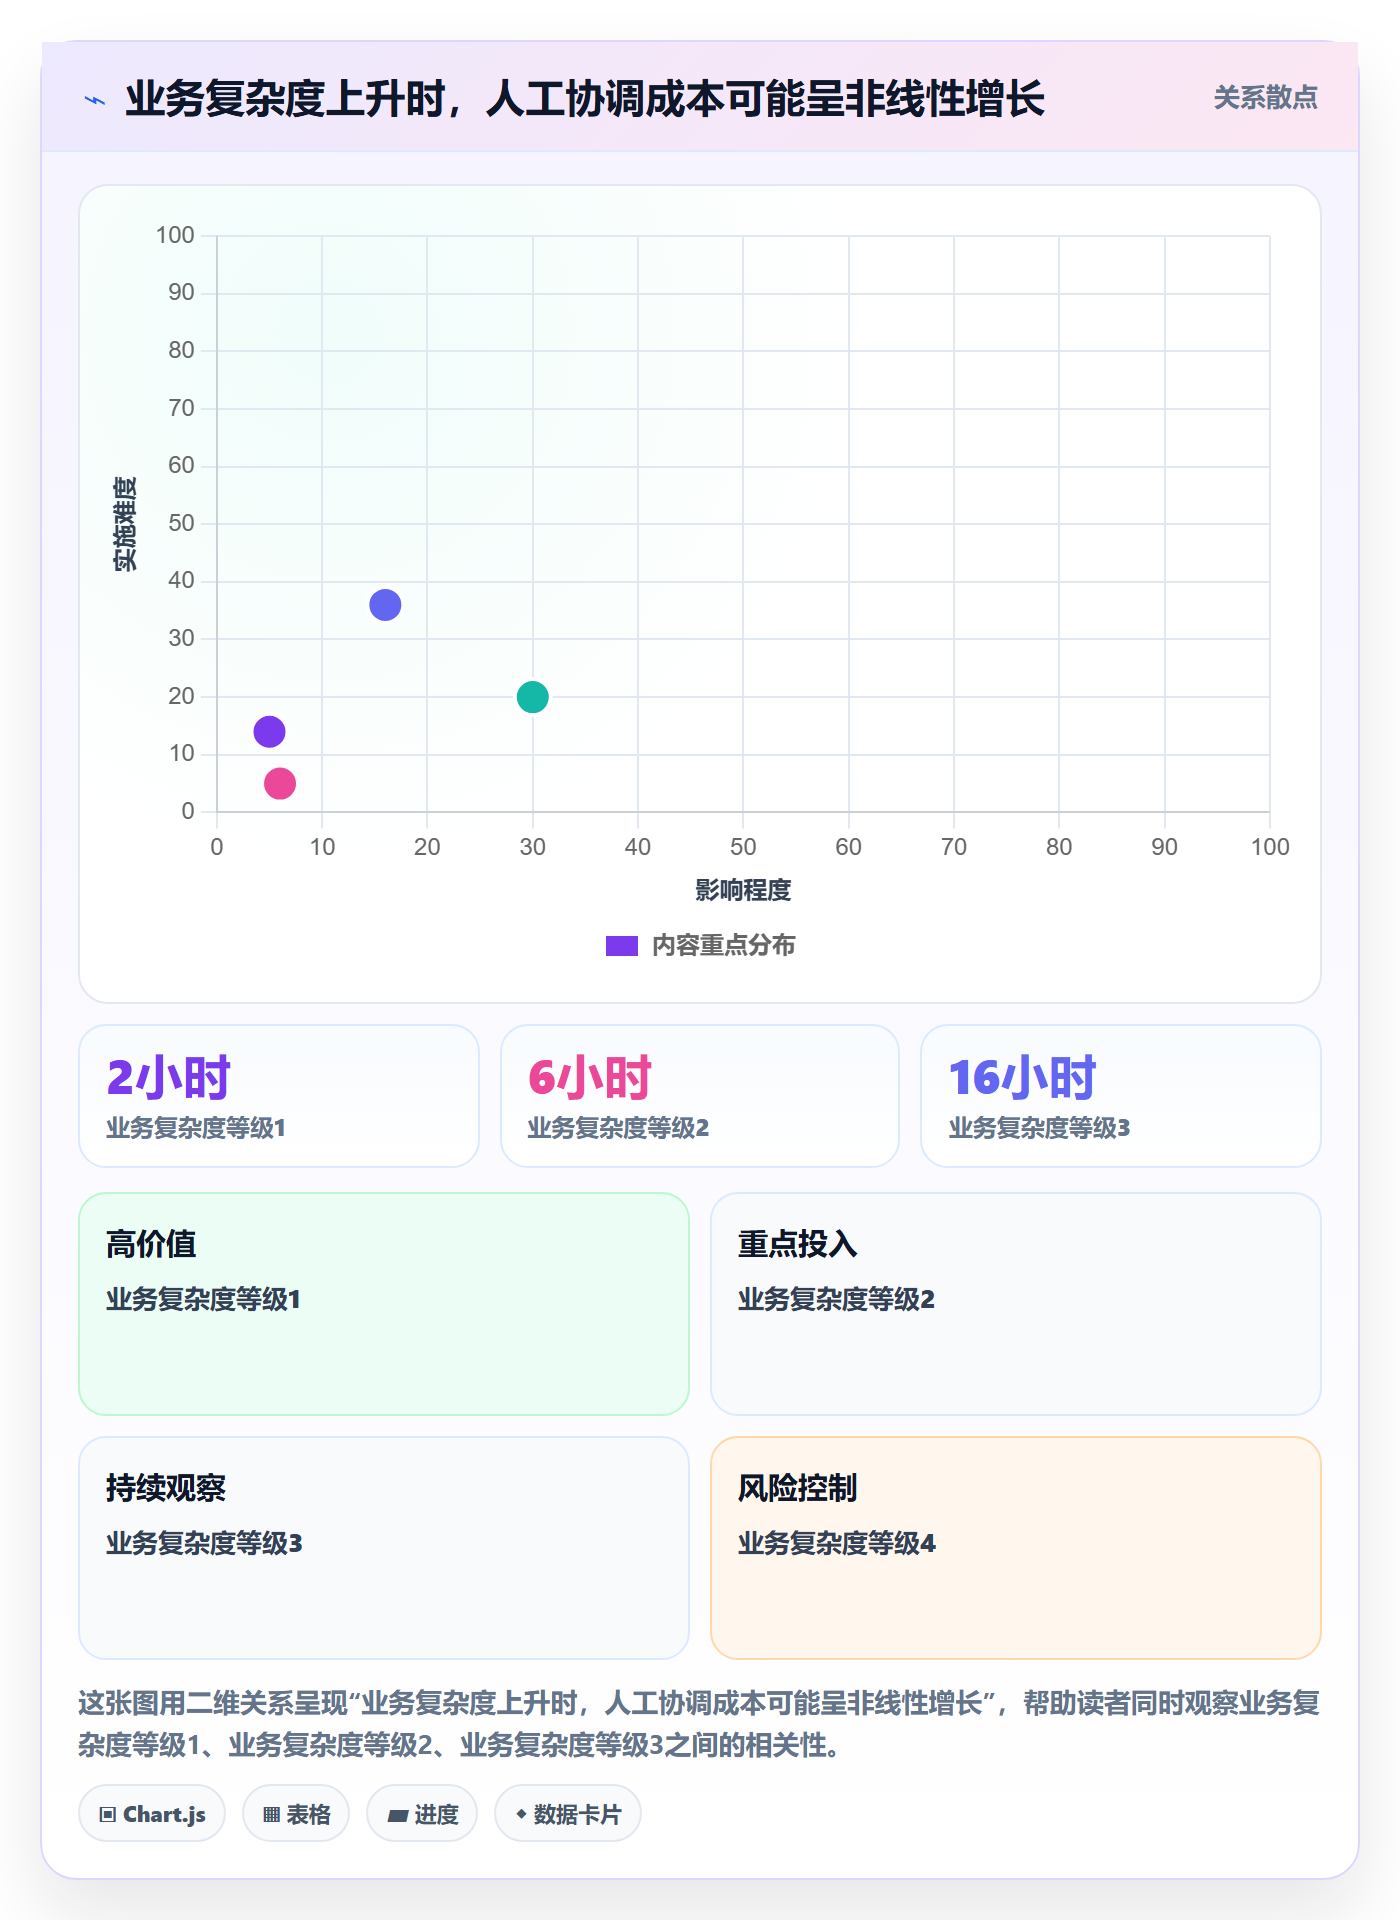Click the lightning bolt icon in the header

point(95,100)
